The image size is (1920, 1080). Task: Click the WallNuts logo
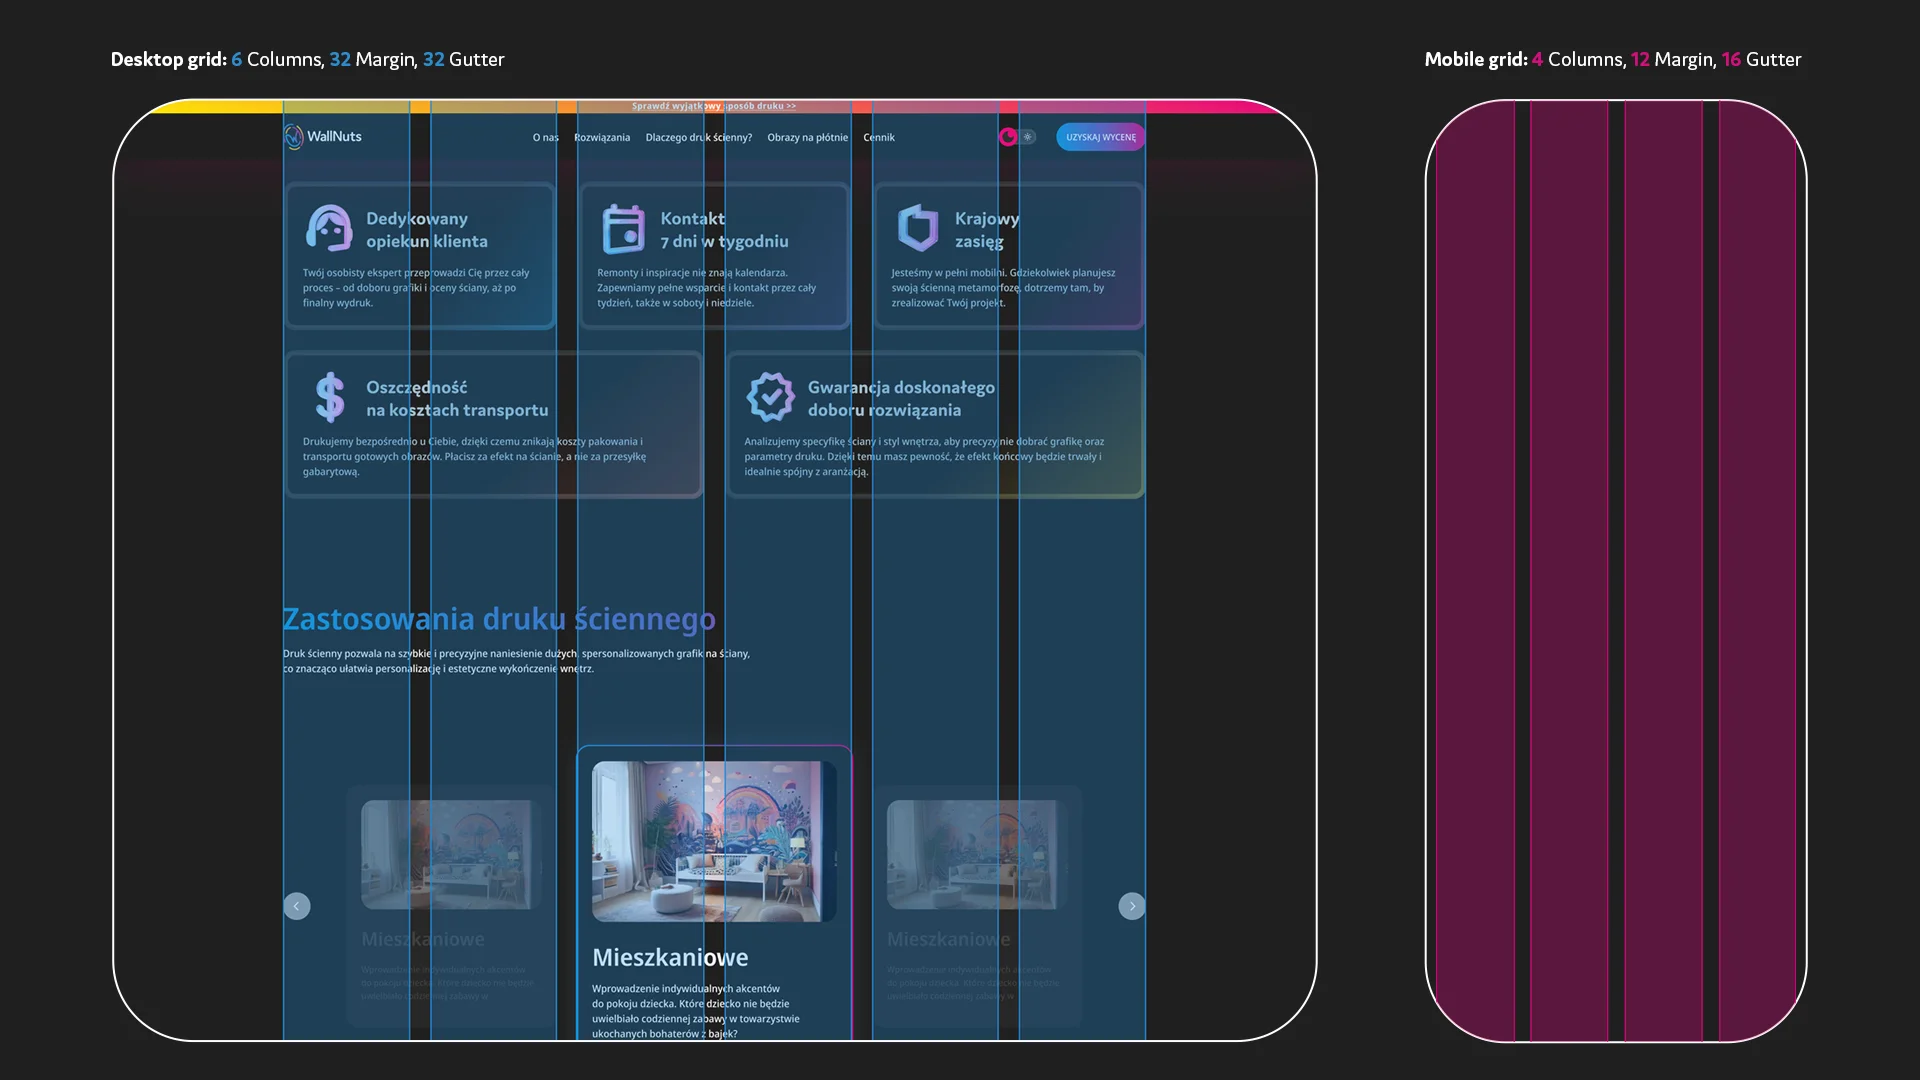point(322,137)
